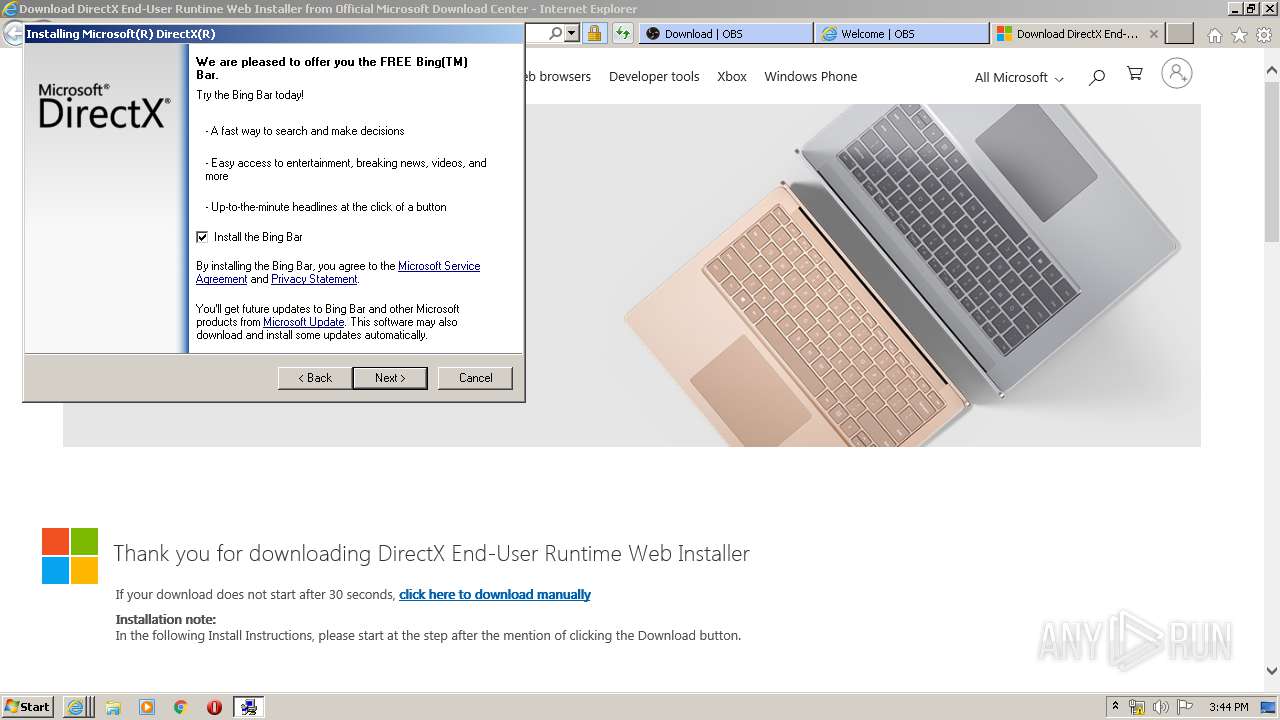
Task: Click the network status tray icon
Action: [1137, 707]
